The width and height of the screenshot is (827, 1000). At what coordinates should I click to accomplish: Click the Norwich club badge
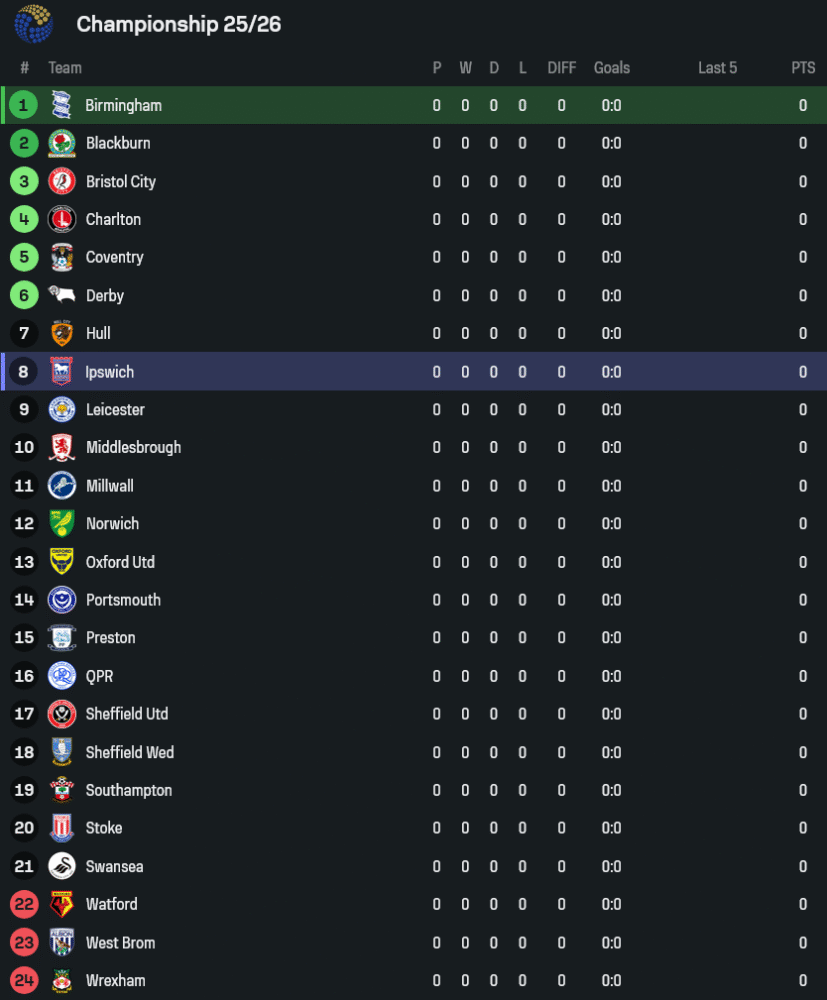coord(62,524)
